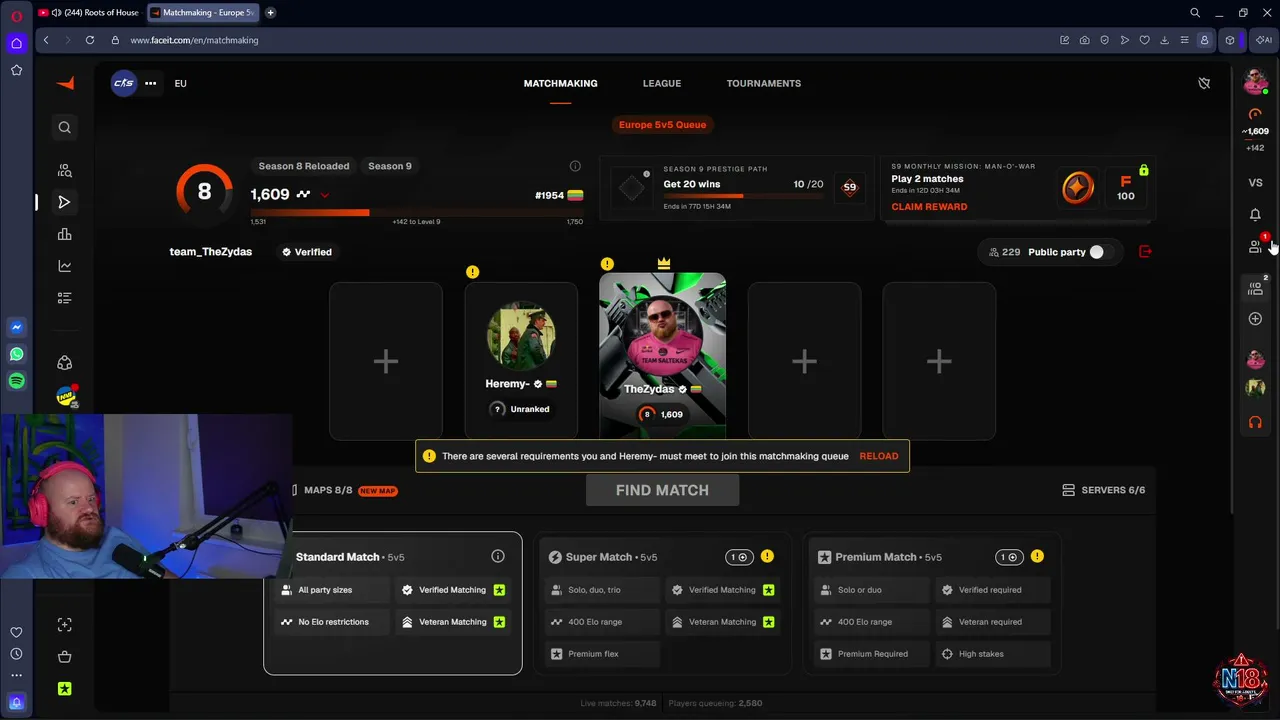
Task: Click the level 8 skill ring
Action: pos(204,191)
